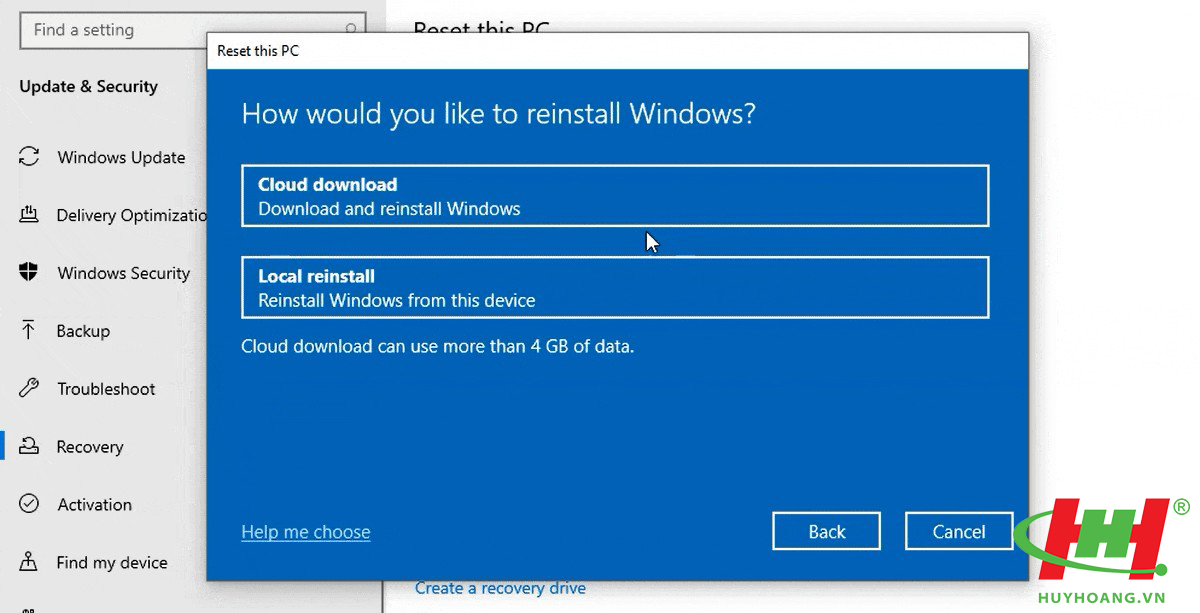This screenshot has width=1200, height=613.
Task: Select Recovery in the sidebar
Action: [x=90, y=447]
